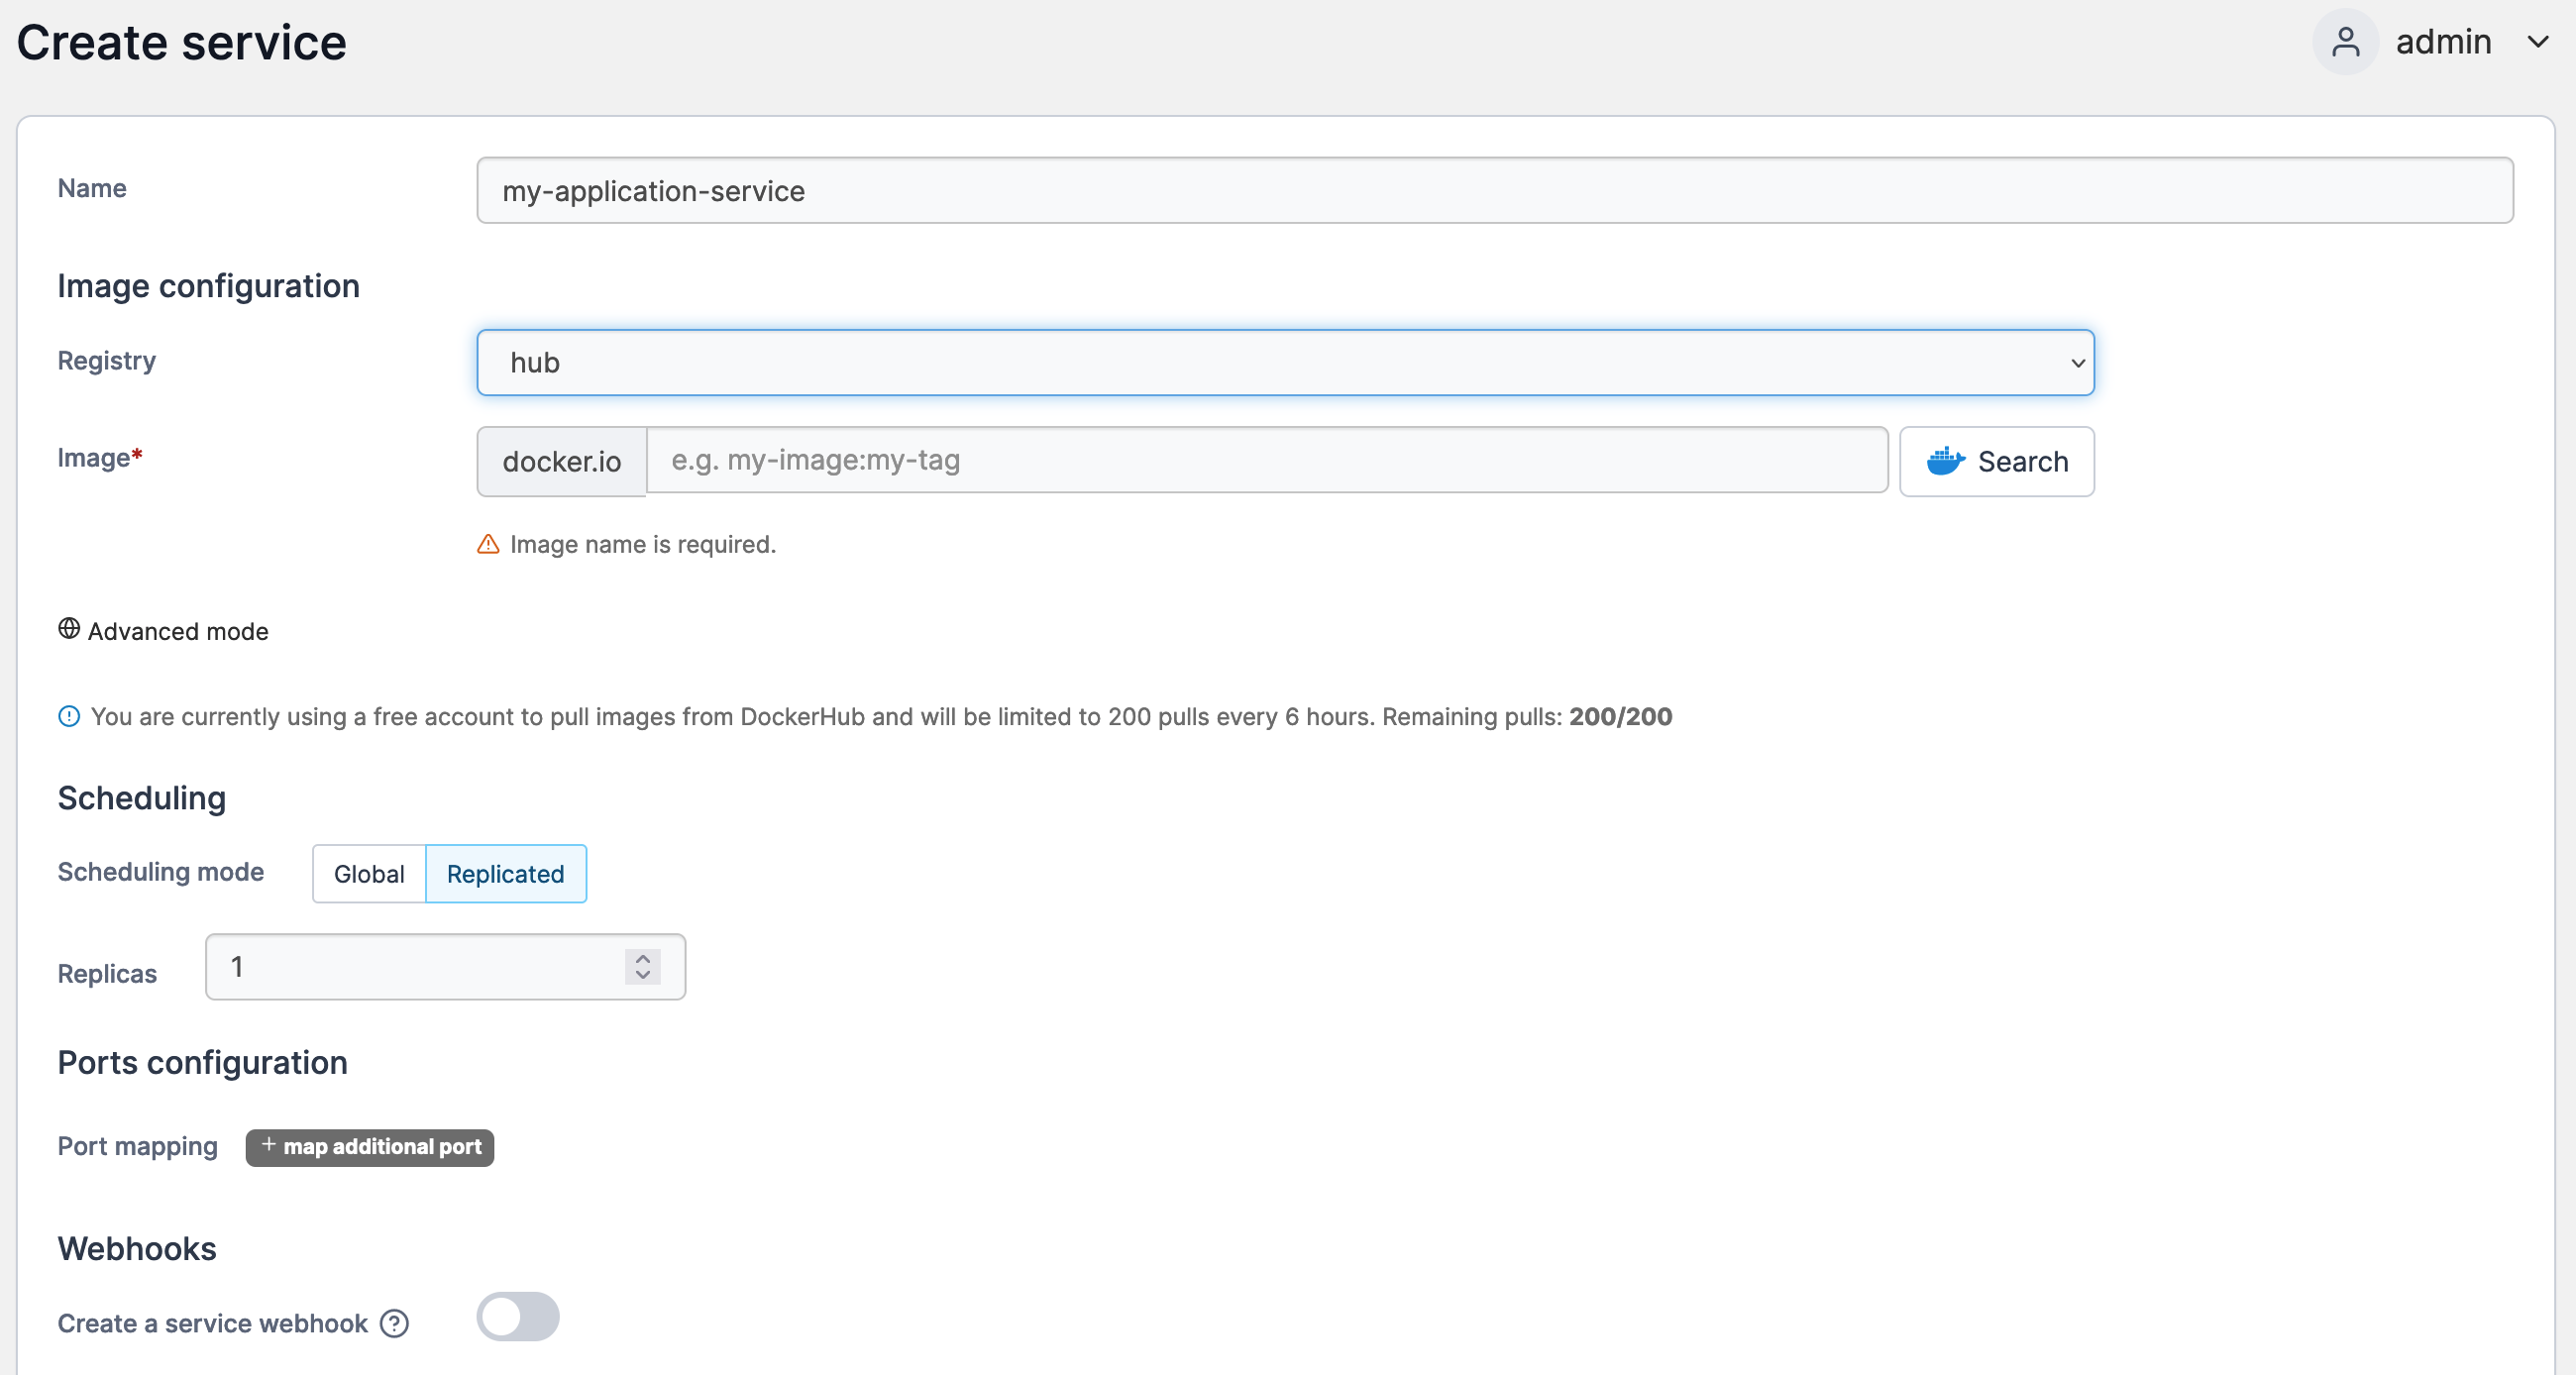This screenshot has height=1375, width=2576.
Task: Click the info icon beside DockerHub notice
Action: (69, 716)
